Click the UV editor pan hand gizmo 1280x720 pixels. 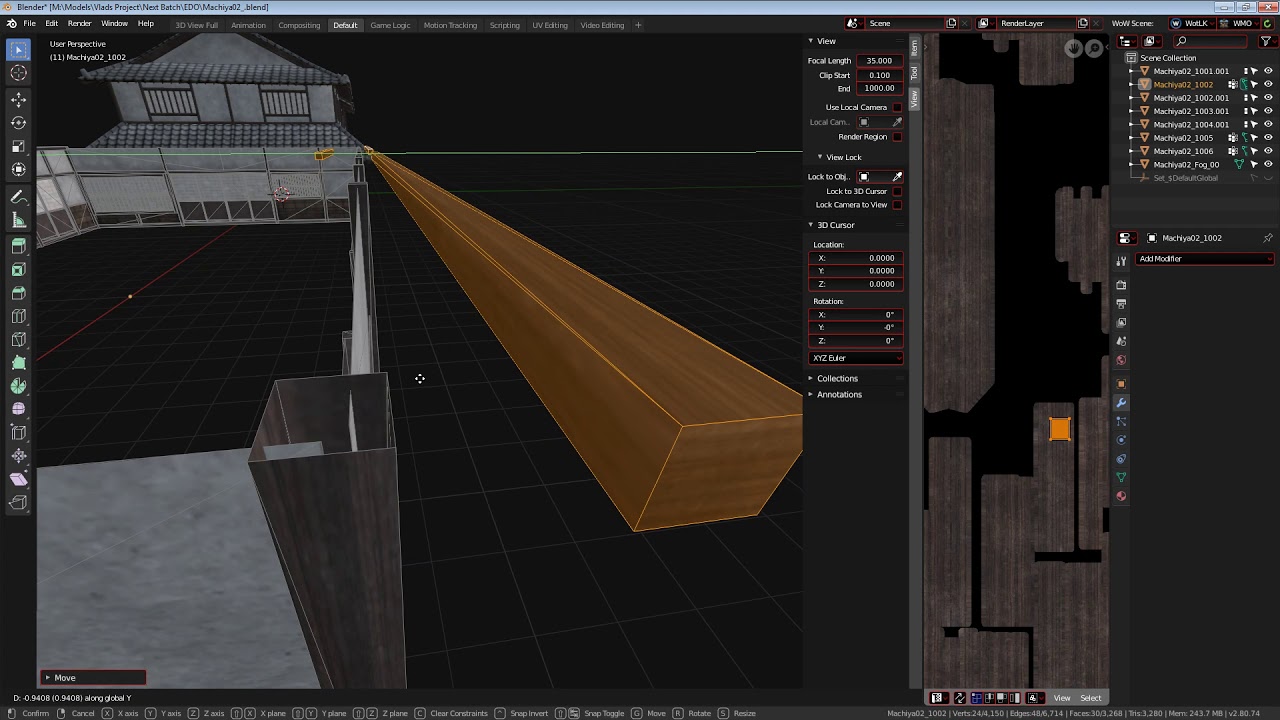coord(1074,48)
